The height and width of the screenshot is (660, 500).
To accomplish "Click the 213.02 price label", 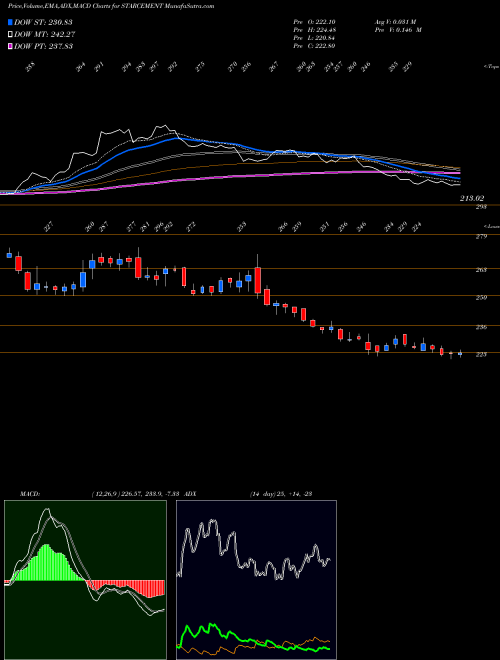I will point(472,198).
